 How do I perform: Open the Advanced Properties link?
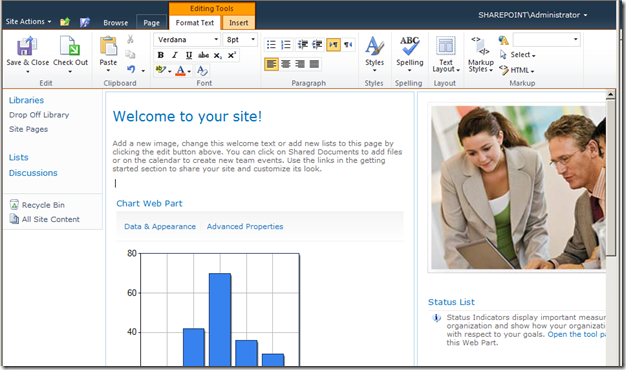tap(245, 226)
